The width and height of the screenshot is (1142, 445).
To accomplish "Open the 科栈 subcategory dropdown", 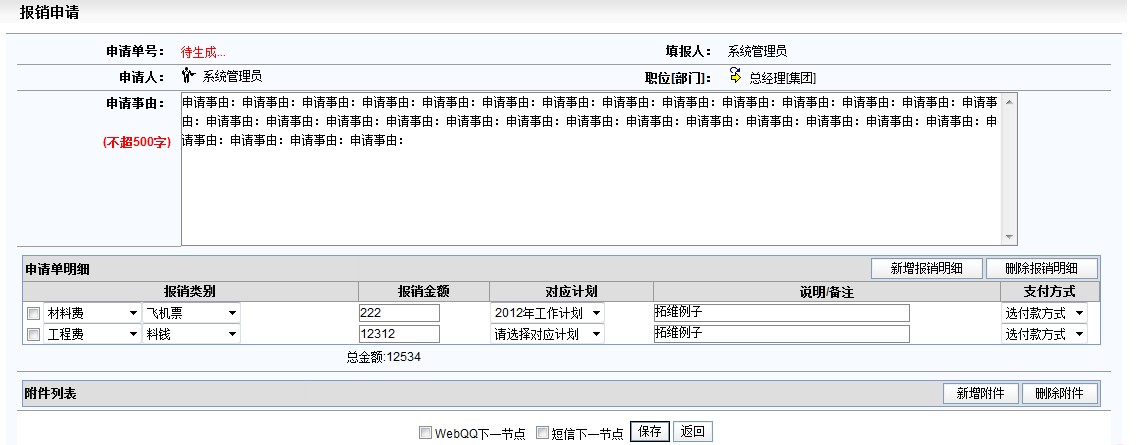I will [190, 334].
